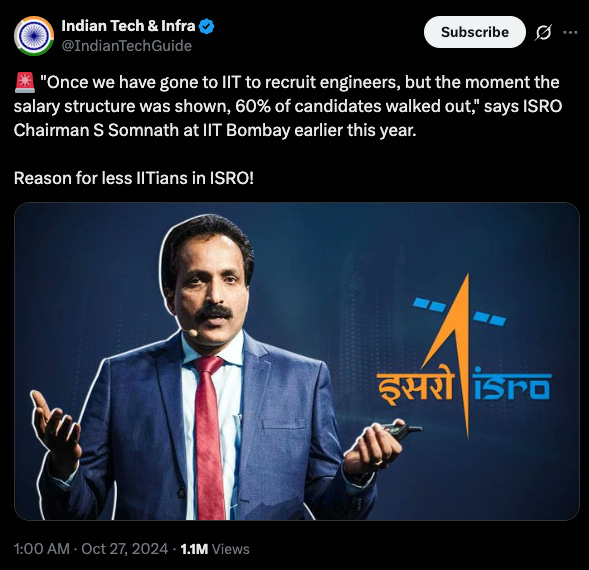Image resolution: width=589 pixels, height=570 pixels.
Task: Open the 1:00 AM post timestamp
Action: [x=41, y=549]
